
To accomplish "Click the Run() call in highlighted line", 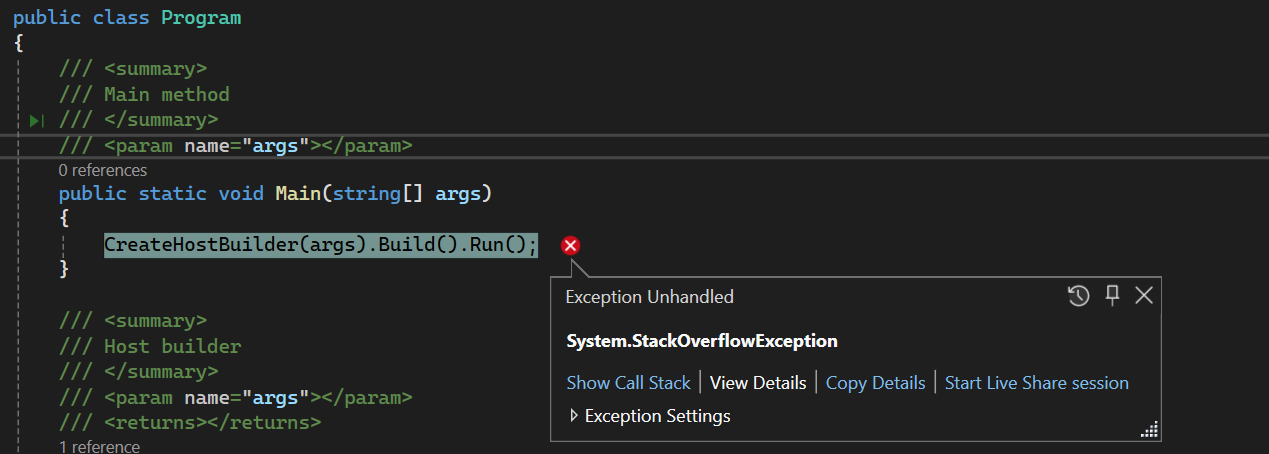I will [x=501, y=245].
